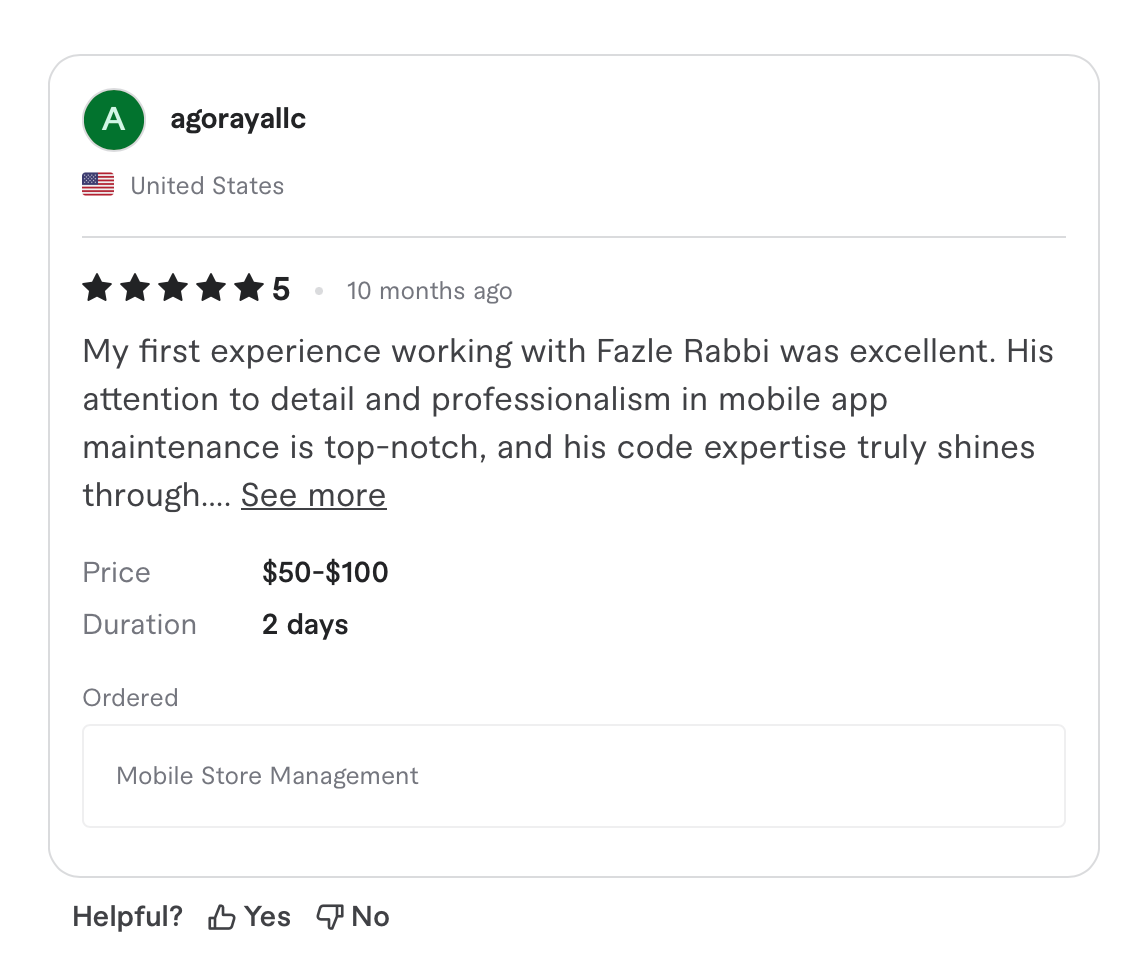
Task: Click the thumbs up icon next to Yes
Action: point(221,915)
